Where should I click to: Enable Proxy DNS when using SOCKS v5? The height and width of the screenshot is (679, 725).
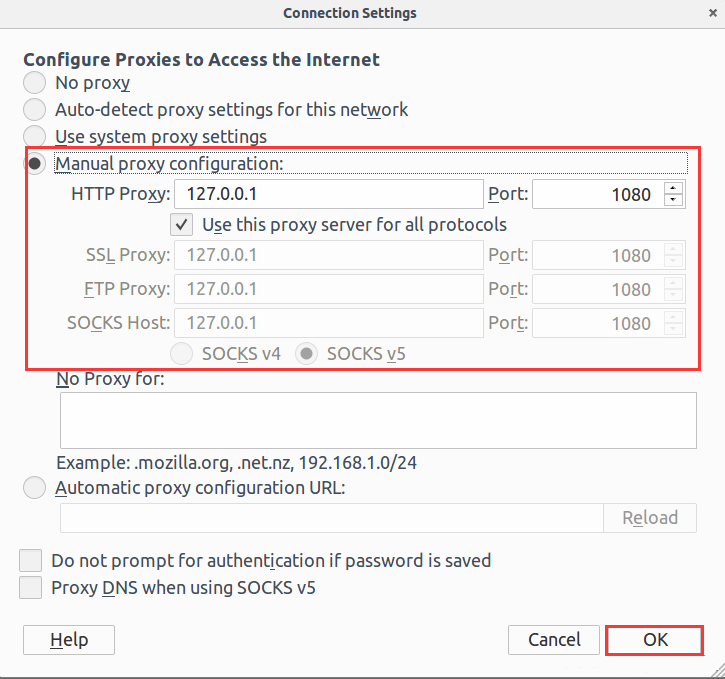tap(31, 587)
